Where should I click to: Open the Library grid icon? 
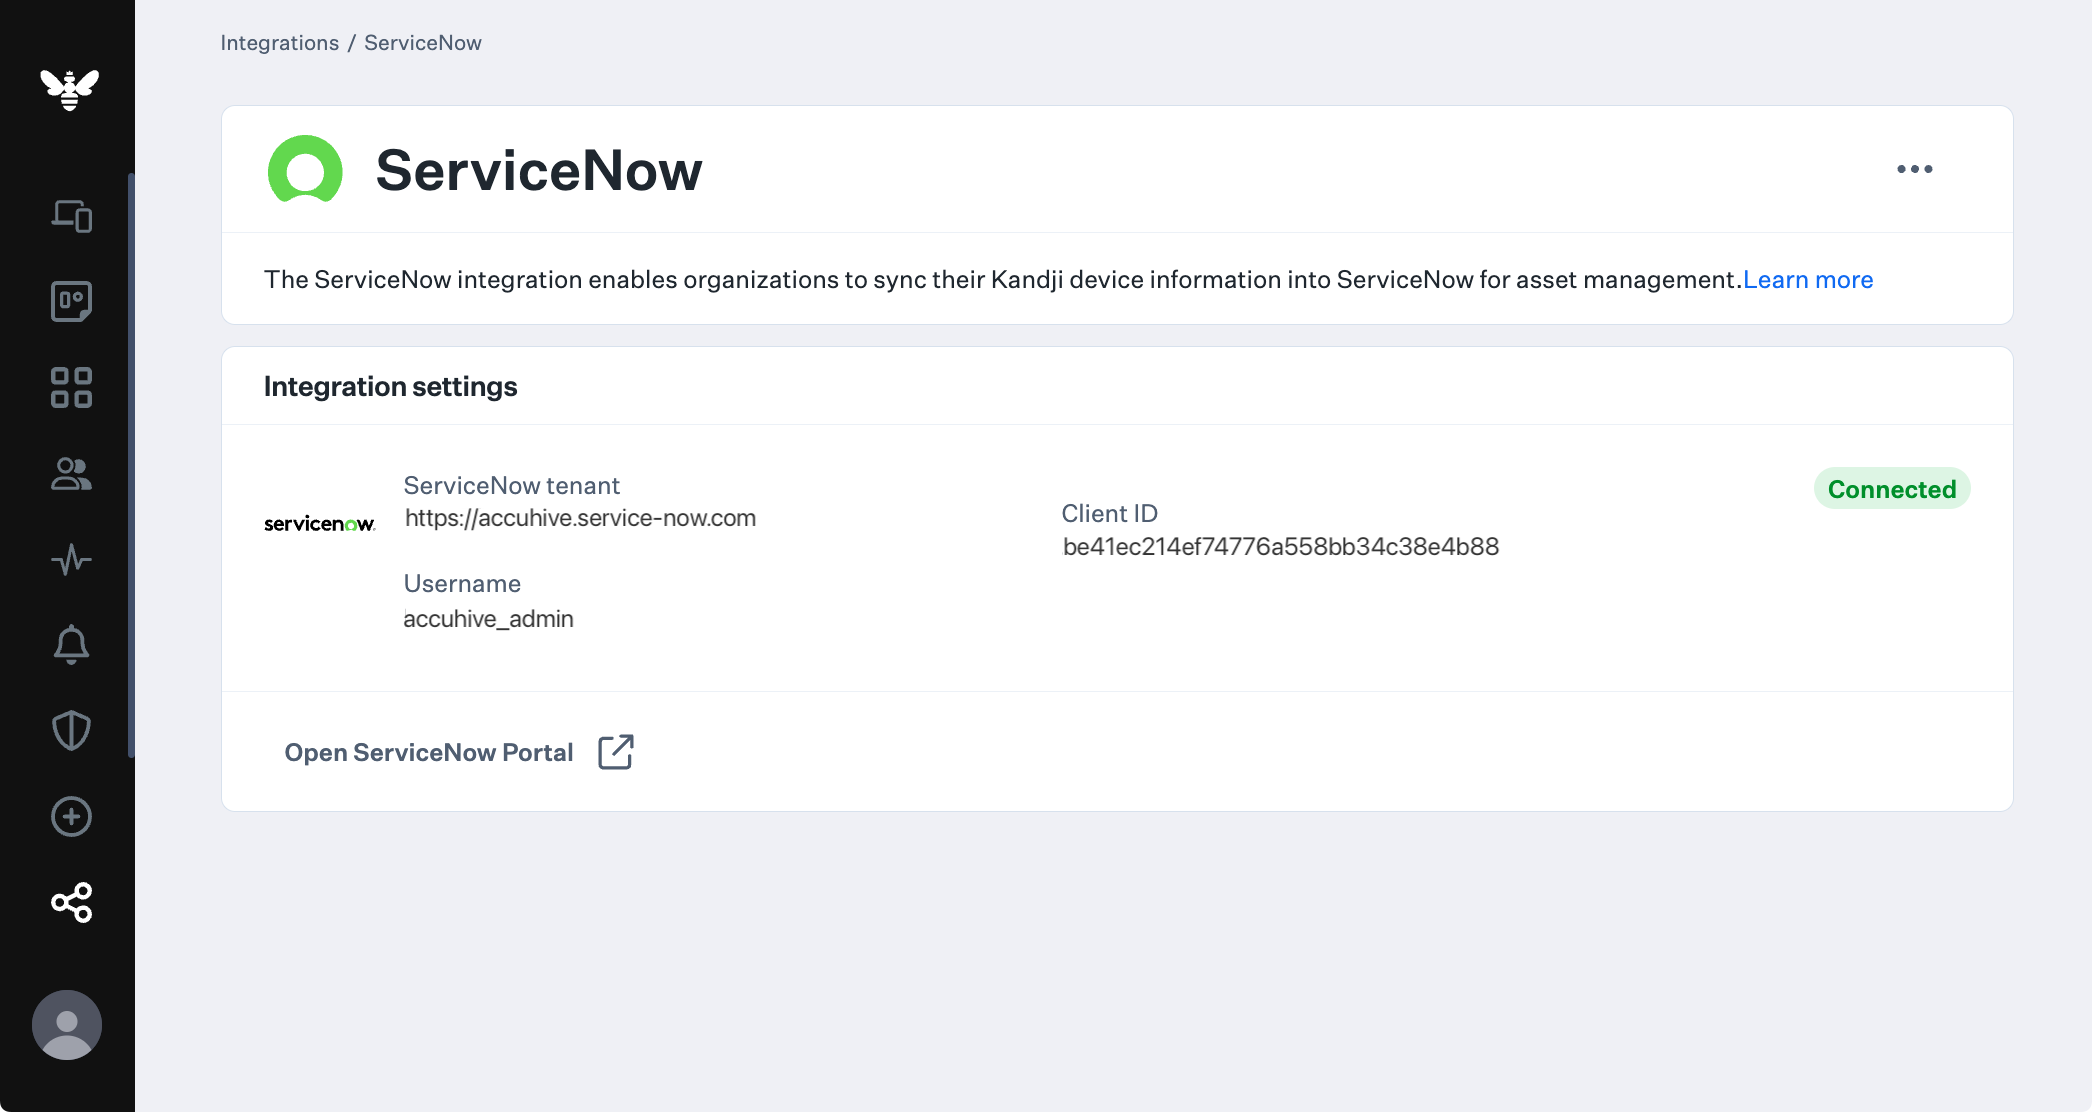[71, 387]
